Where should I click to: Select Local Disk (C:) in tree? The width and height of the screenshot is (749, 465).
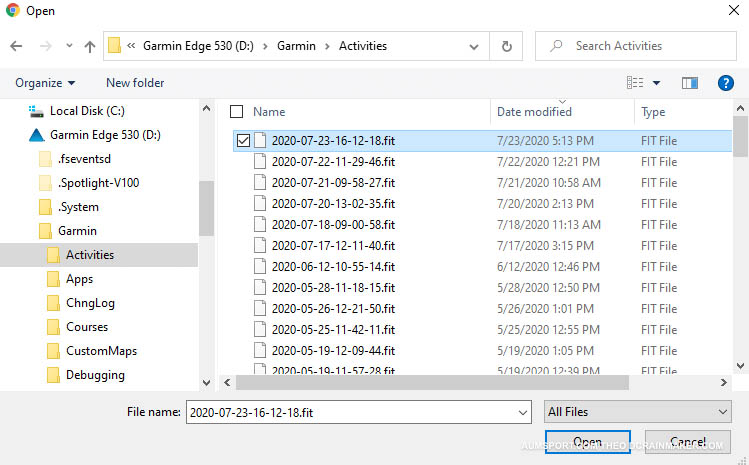87,111
